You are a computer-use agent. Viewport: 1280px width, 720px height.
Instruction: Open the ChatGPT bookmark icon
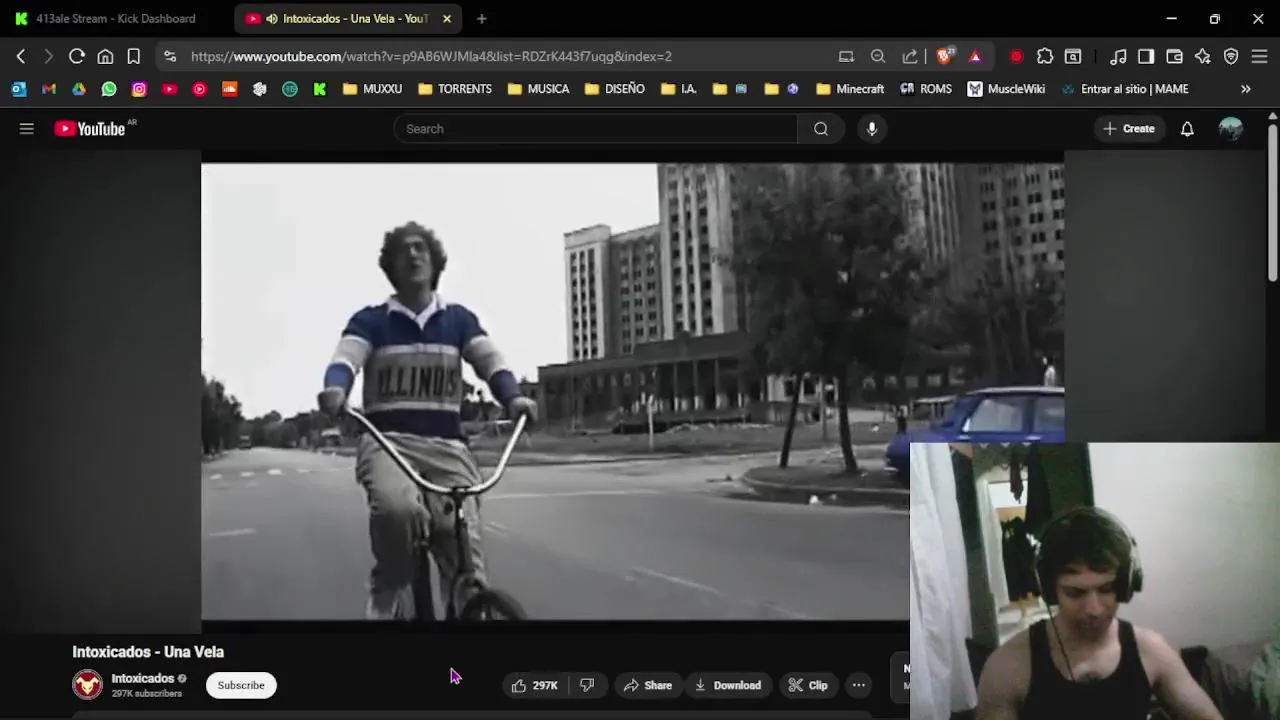[259, 89]
